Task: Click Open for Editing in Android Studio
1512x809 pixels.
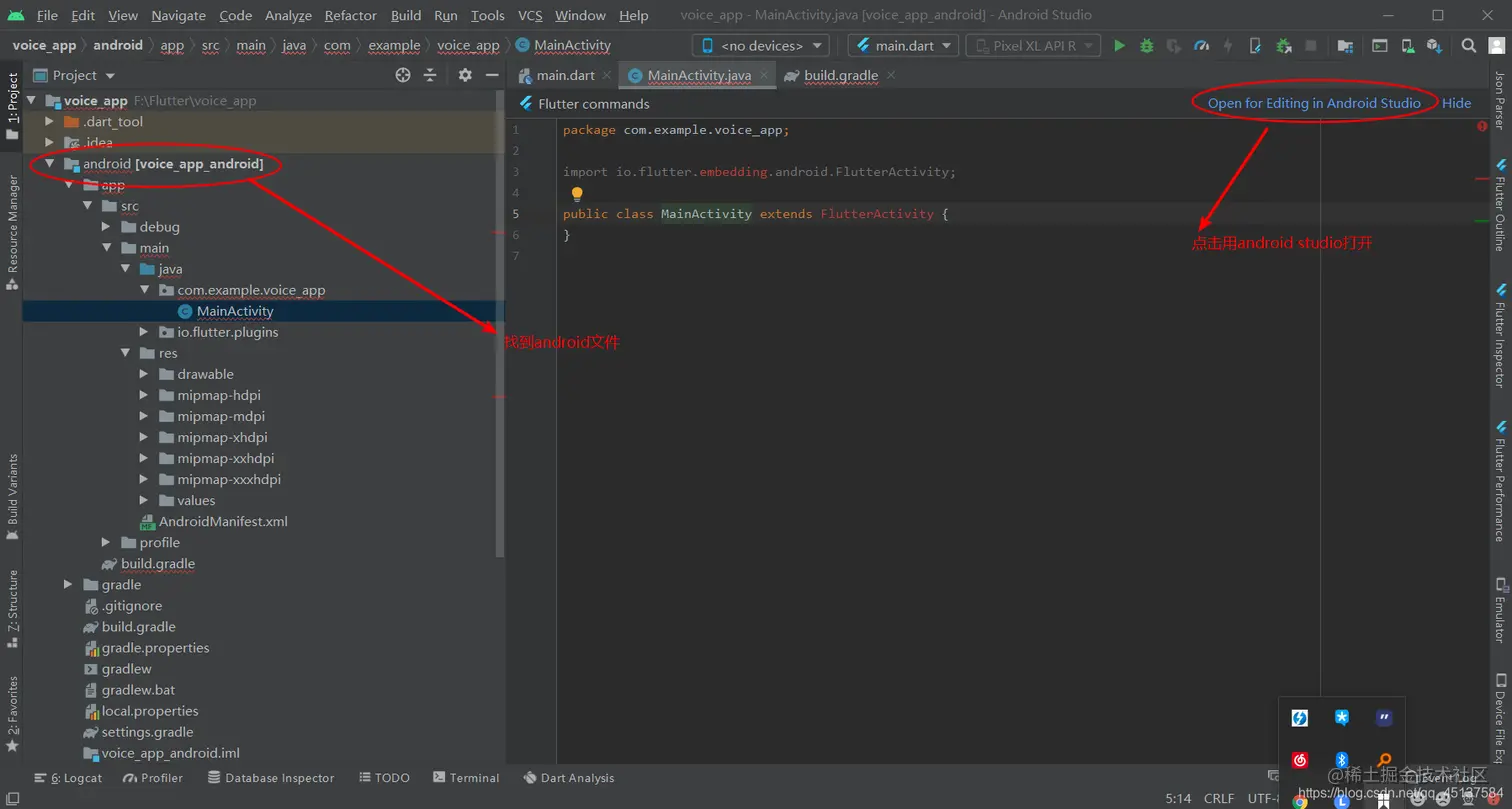Action: [x=1314, y=103]
